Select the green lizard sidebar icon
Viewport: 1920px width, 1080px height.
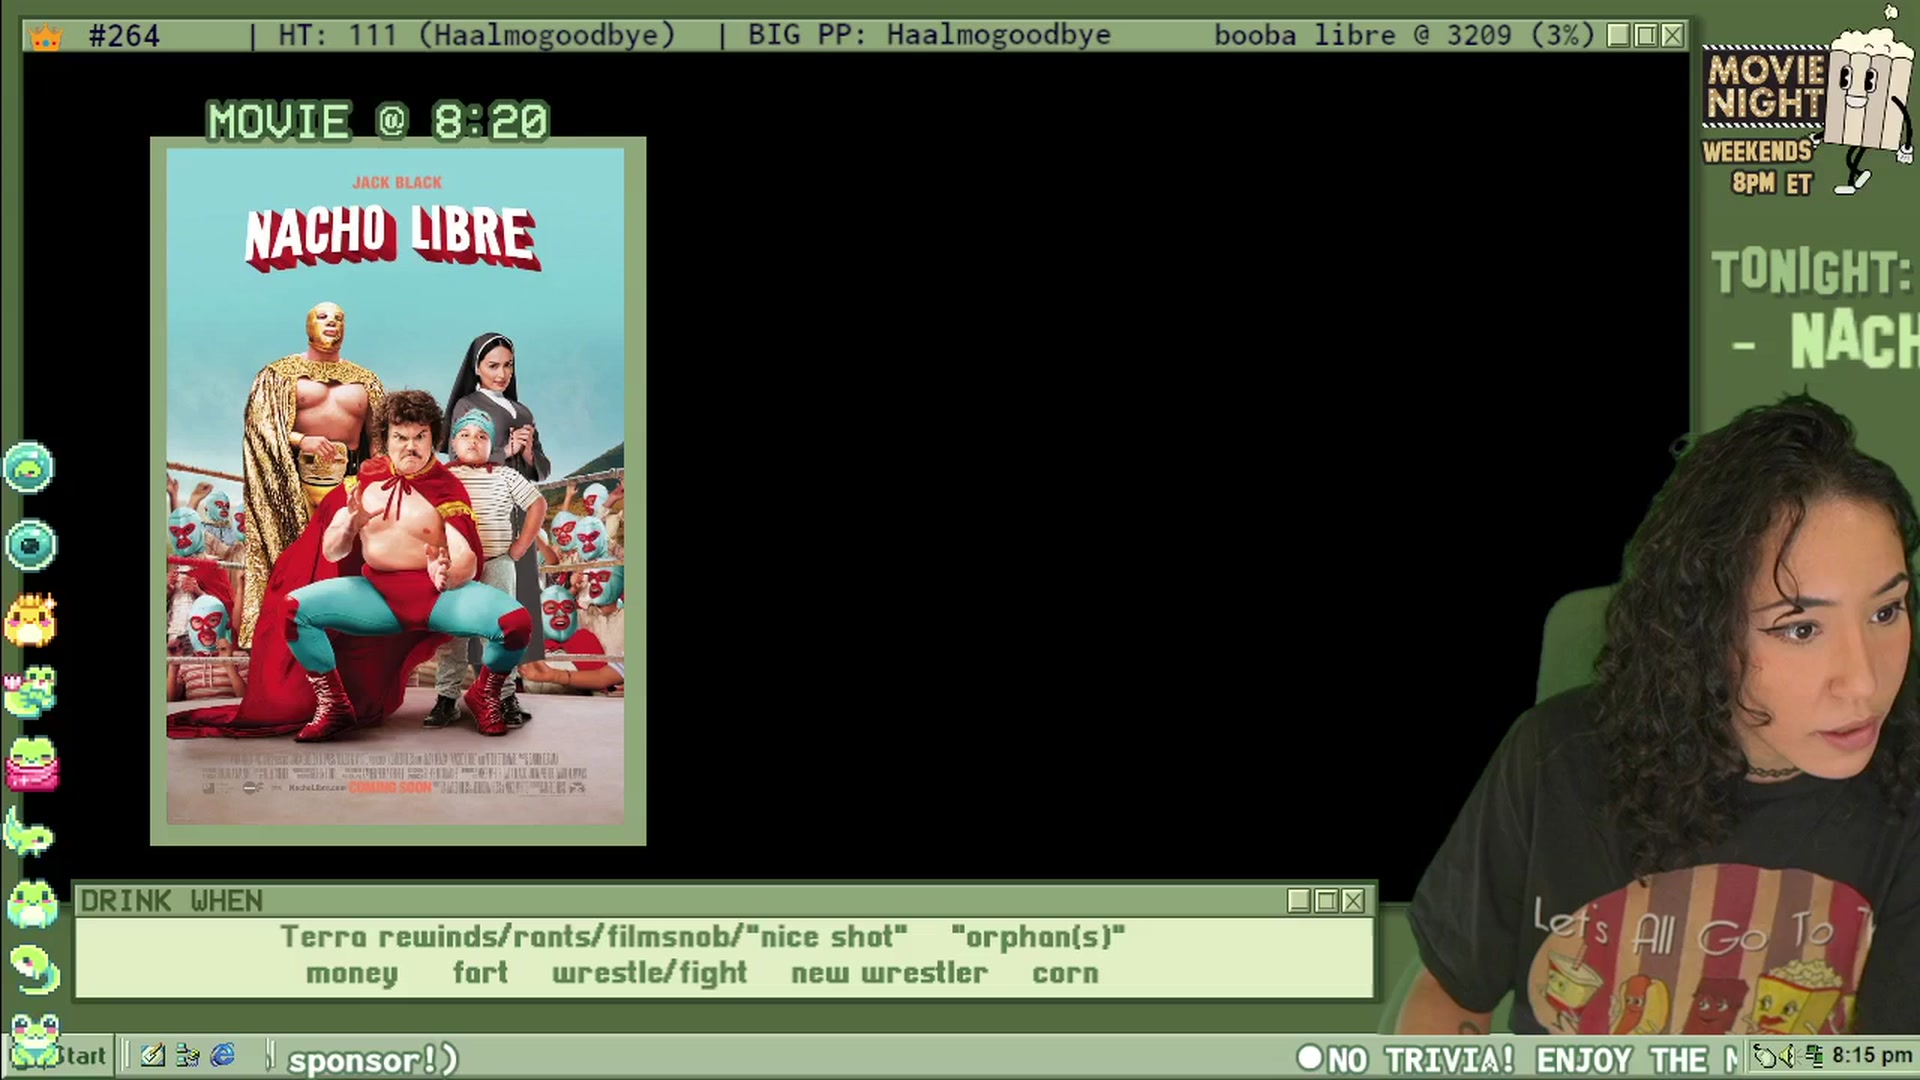coord(28,832)
